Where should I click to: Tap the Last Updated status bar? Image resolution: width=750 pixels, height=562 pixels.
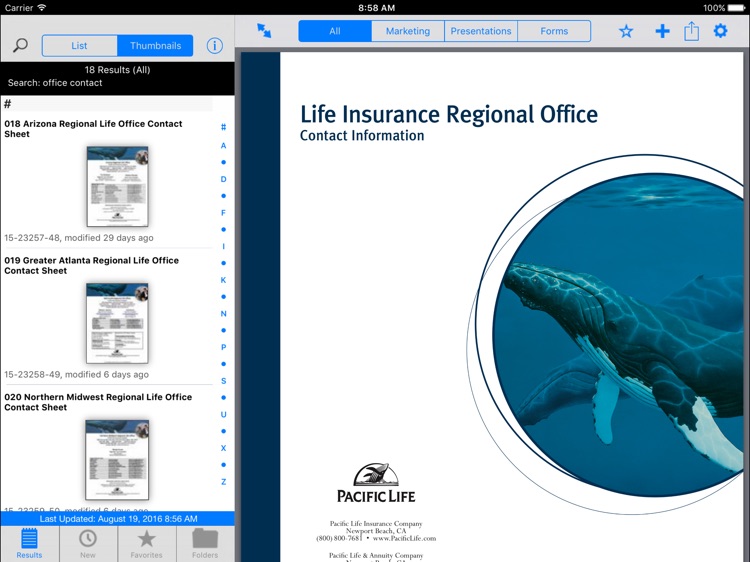tap(118, 518)
